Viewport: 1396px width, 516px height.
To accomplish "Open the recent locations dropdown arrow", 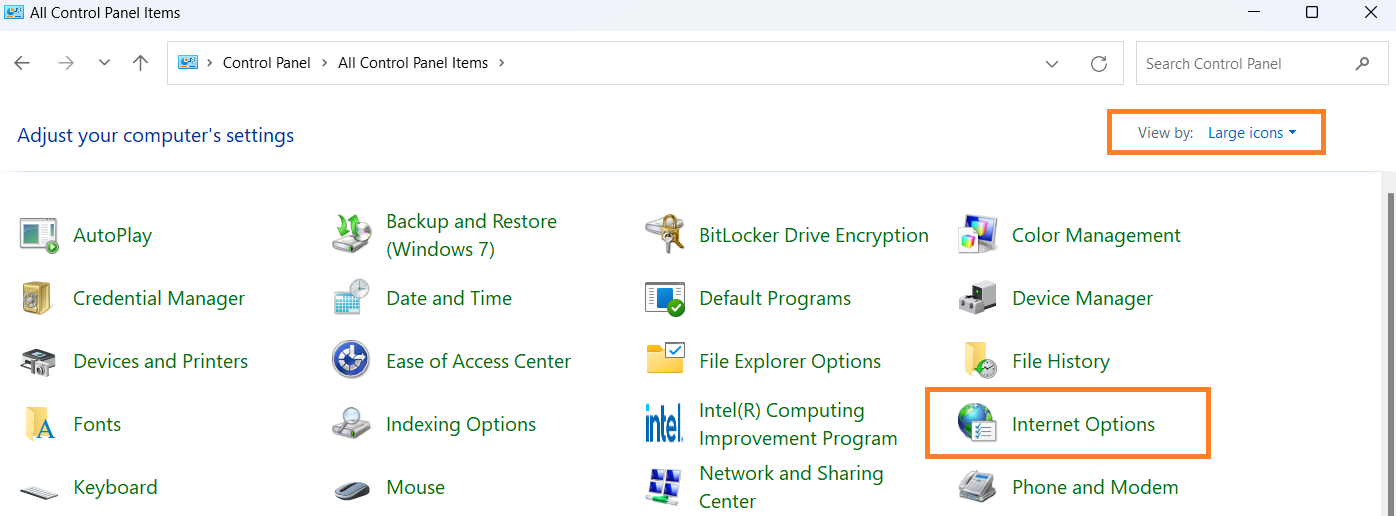I will tap(104, 63).
